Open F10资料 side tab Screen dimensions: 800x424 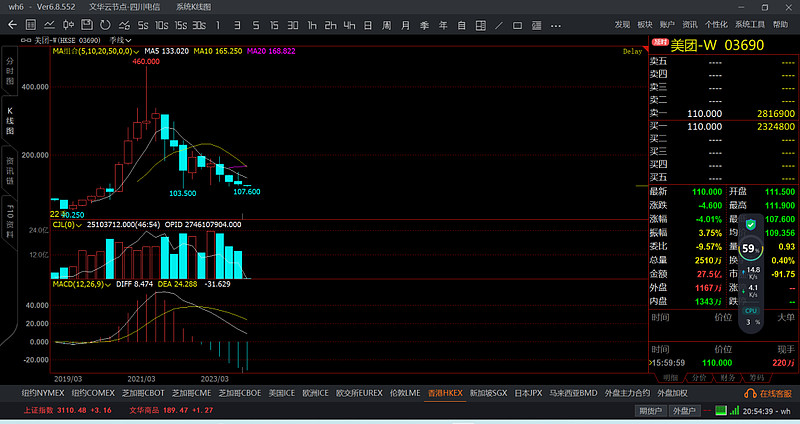coord(10,221)
